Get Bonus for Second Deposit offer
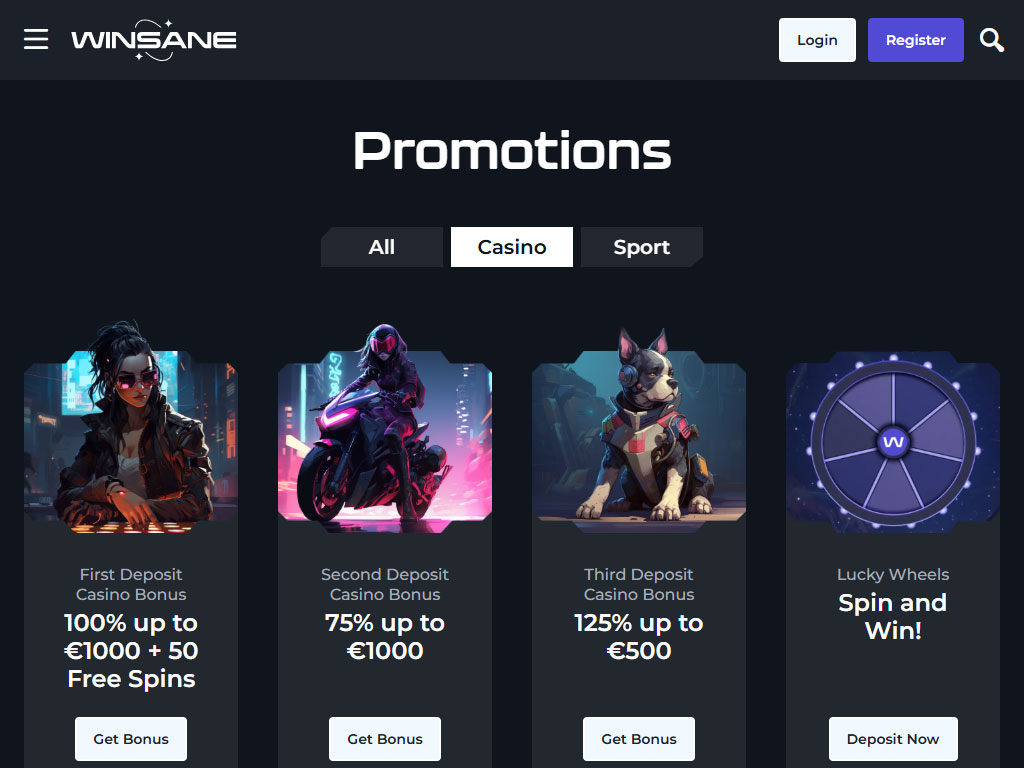 385,739
